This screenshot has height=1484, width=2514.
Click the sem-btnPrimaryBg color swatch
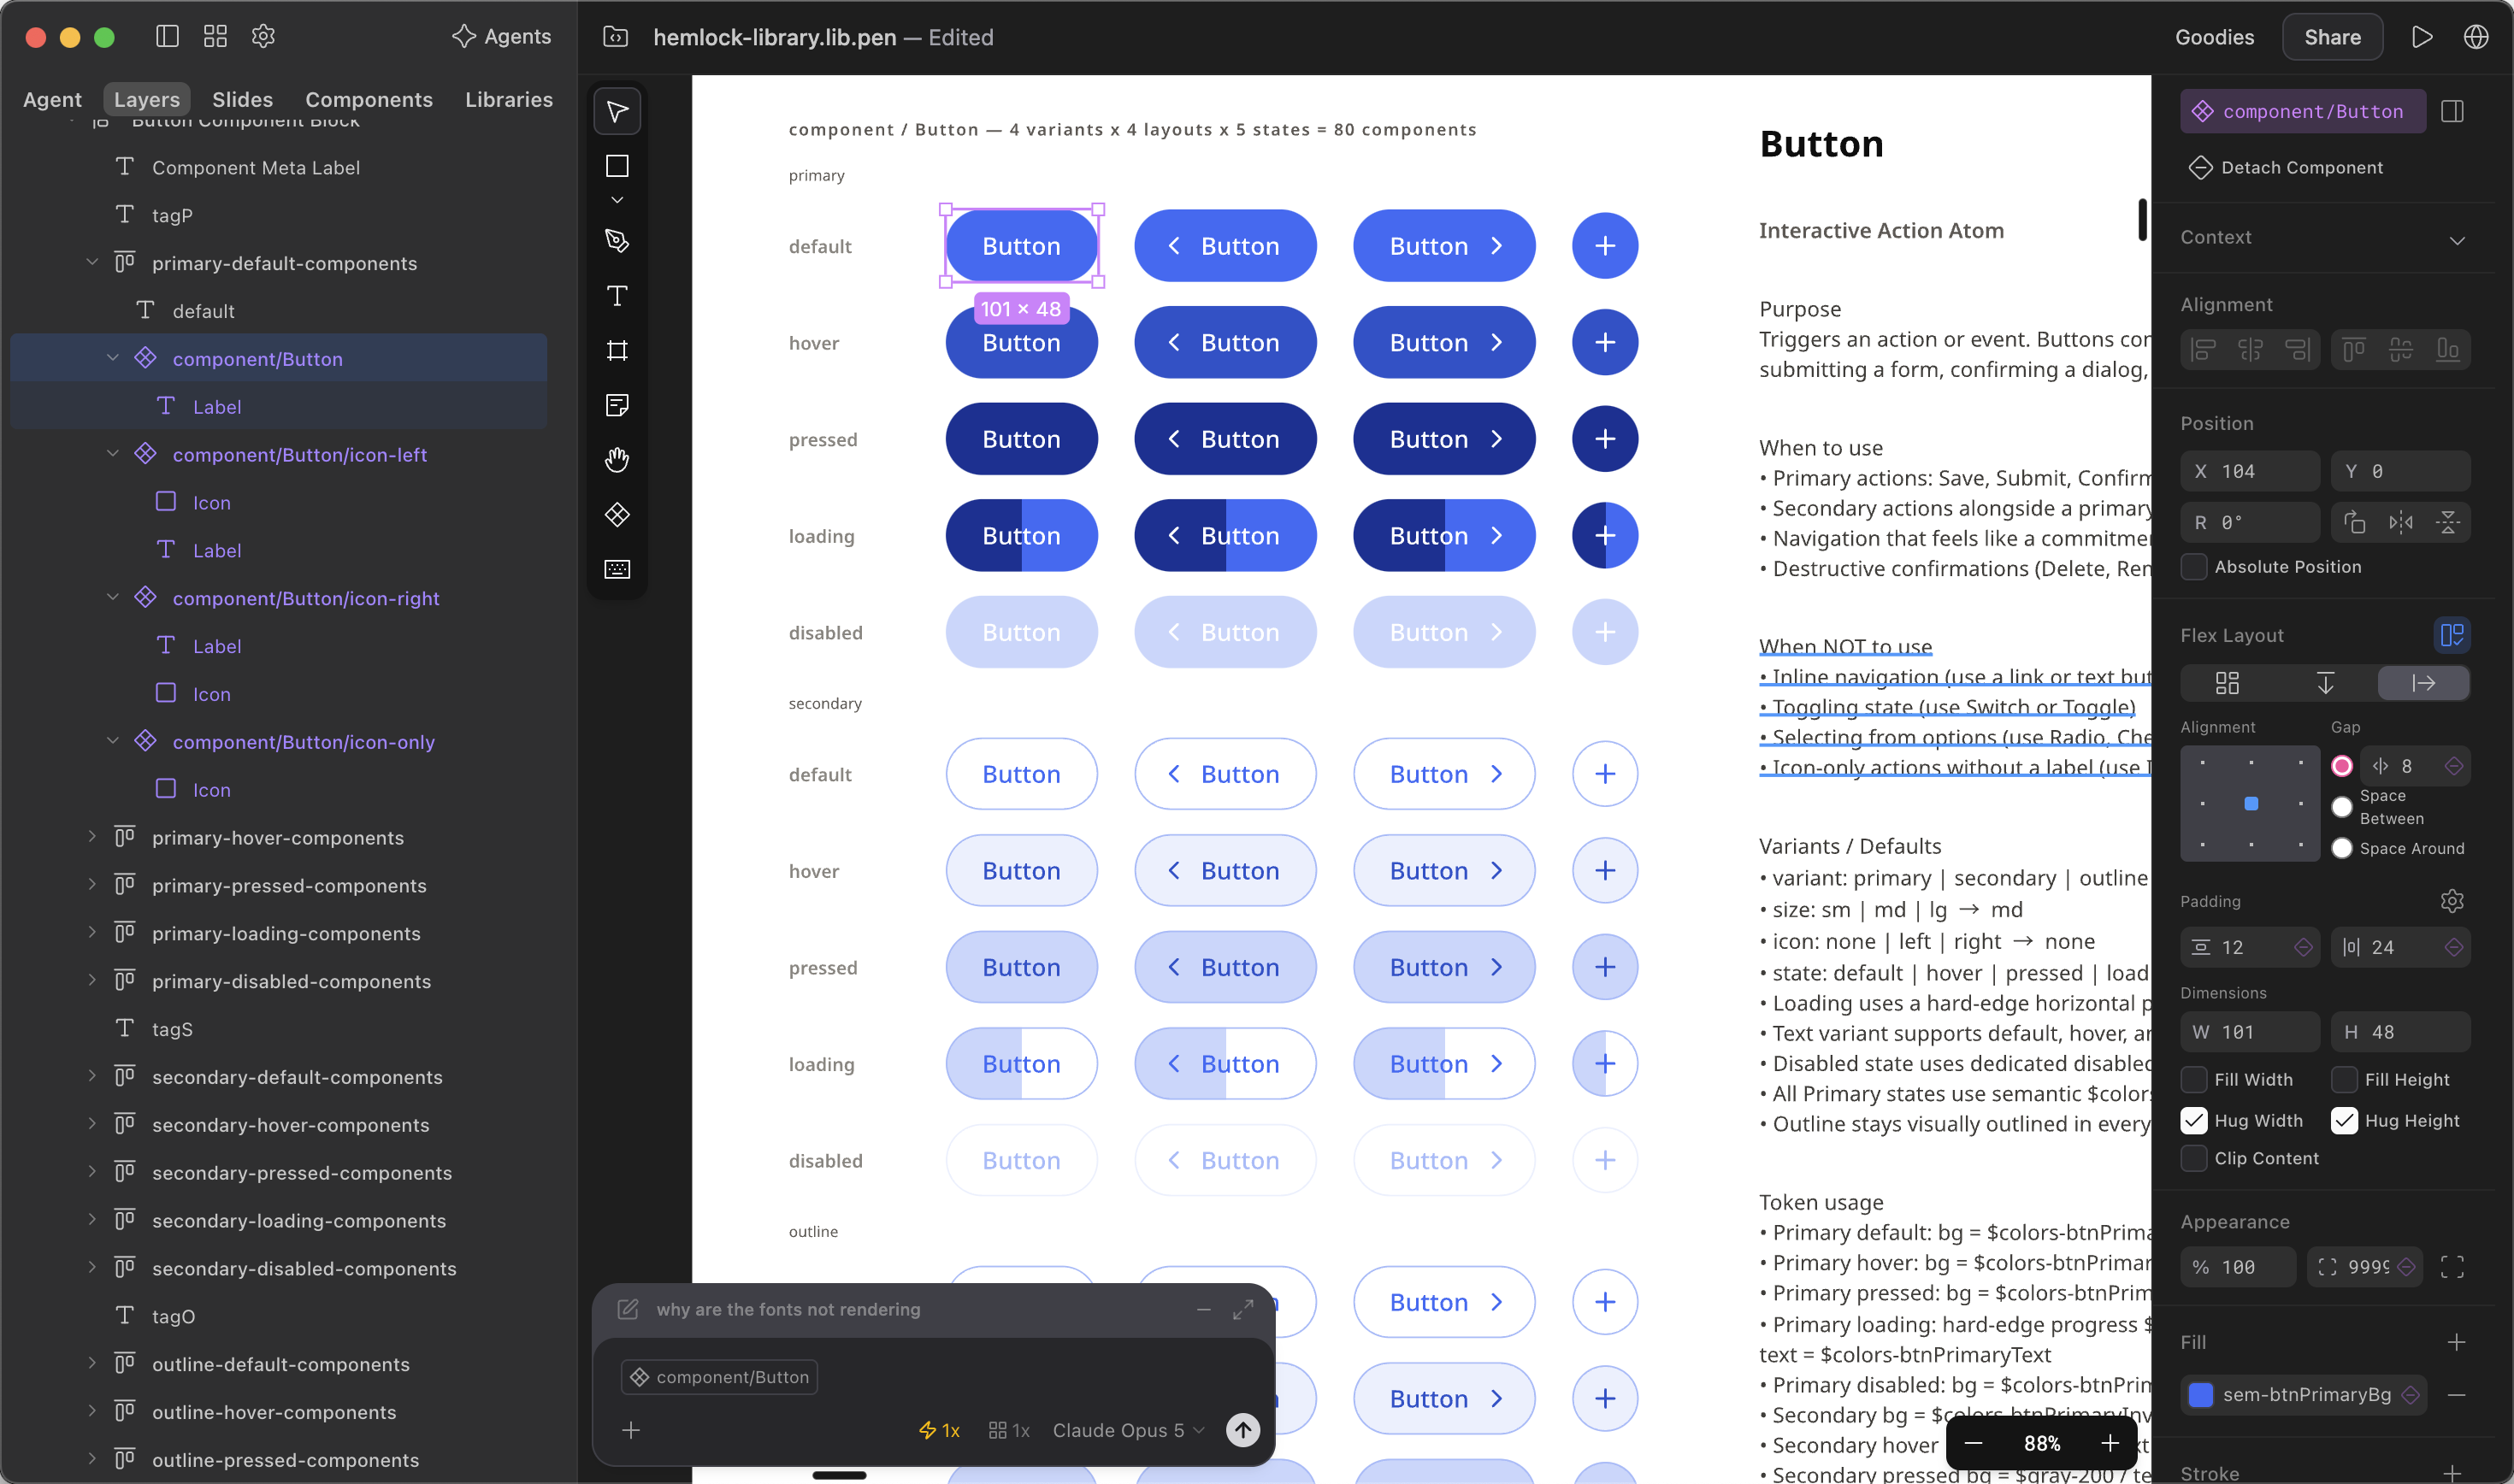click(x=2200, y=1395)
